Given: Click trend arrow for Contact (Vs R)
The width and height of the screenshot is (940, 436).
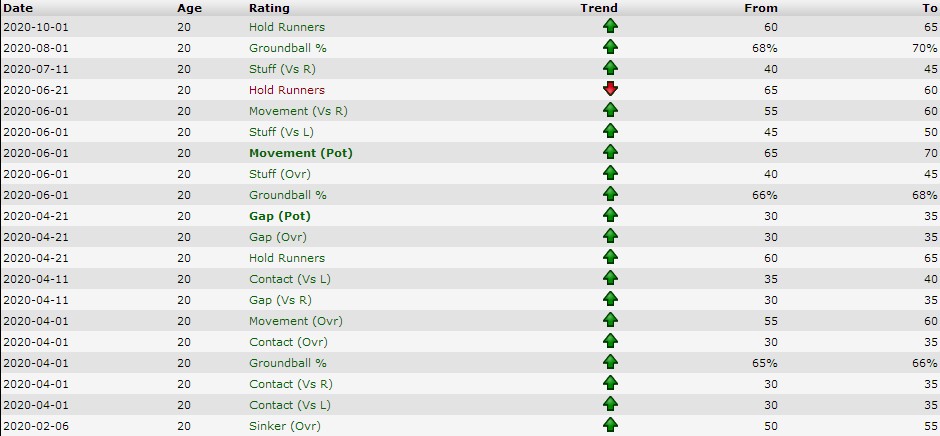Looking at the screenshot, I should [610, 384].
